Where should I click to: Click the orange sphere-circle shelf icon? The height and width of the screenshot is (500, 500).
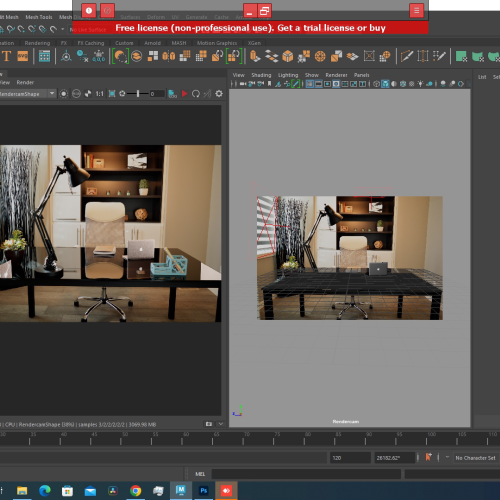click(320, 56)
